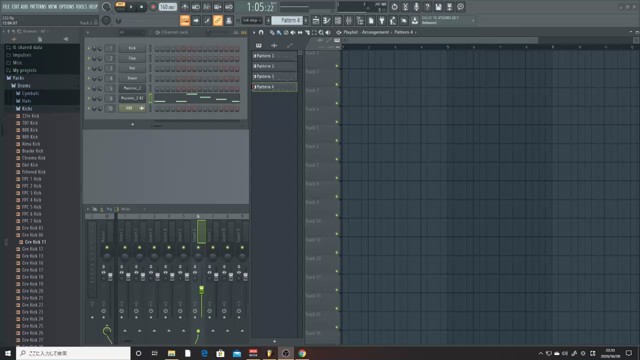This screenshot has height=360, width=640.
Task: Stop playback with the stop button
Action: coord(141,7)
